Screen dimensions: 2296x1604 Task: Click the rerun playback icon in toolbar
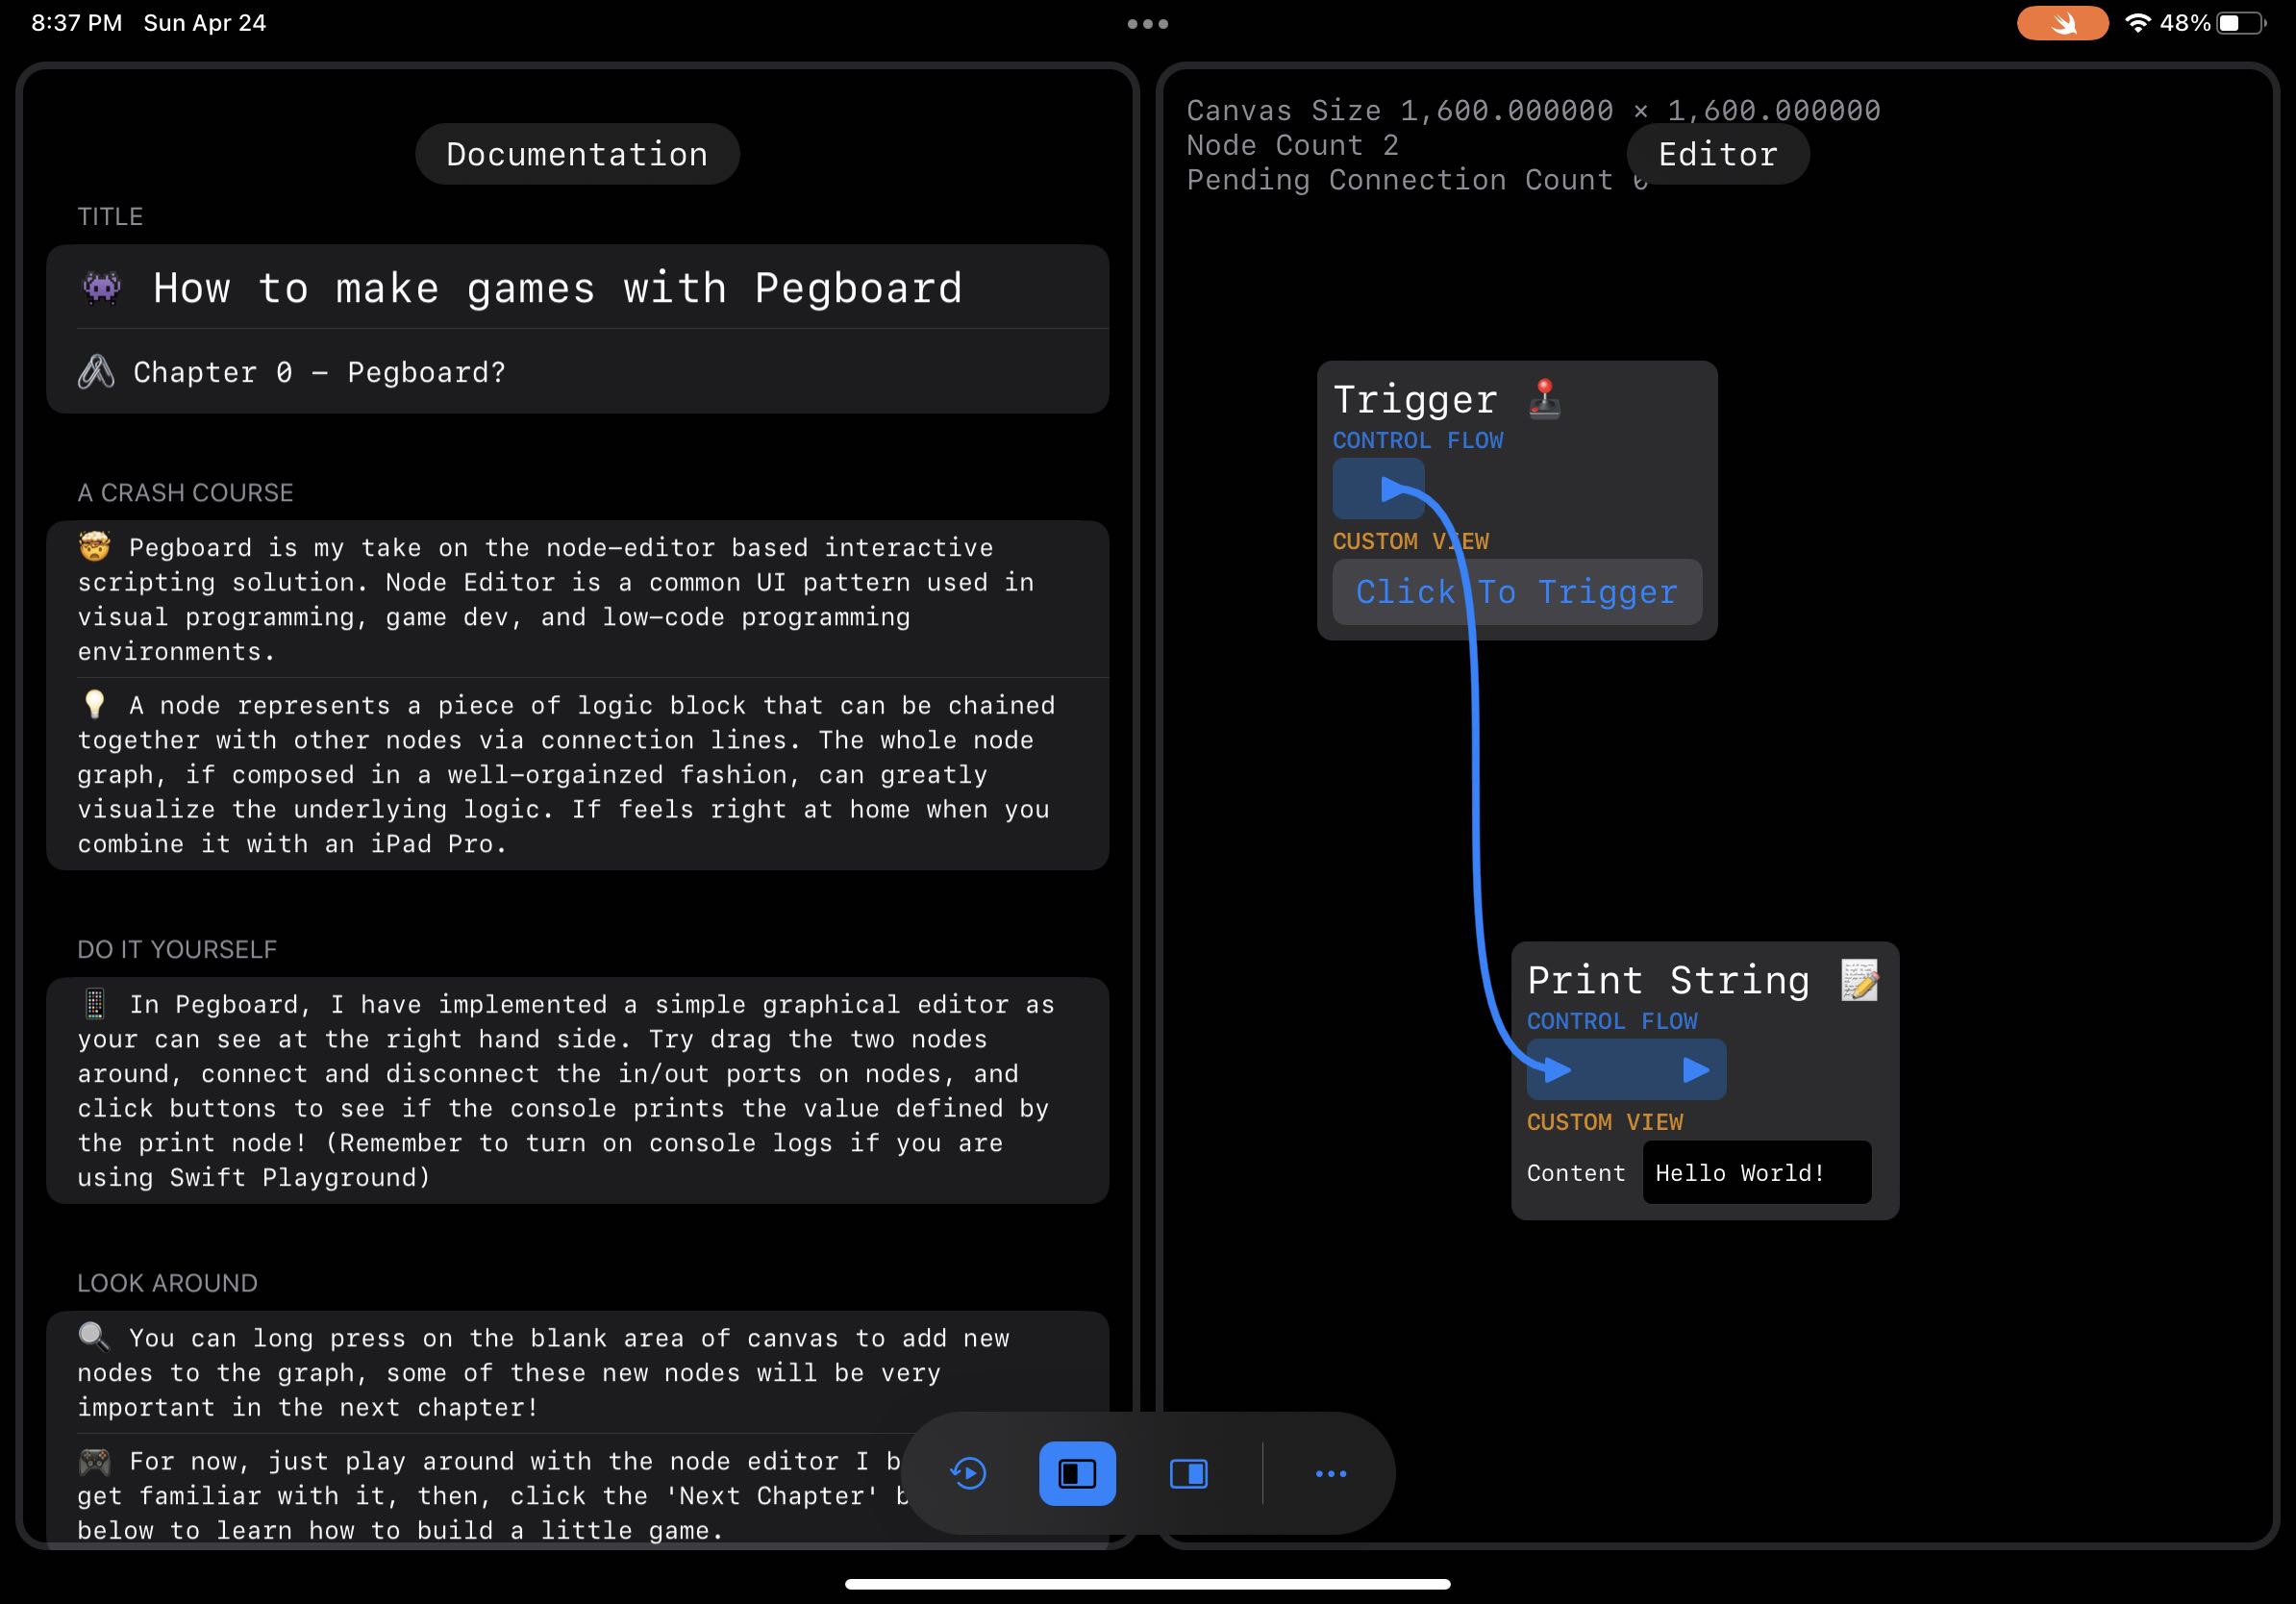[x=968, y=1473]
